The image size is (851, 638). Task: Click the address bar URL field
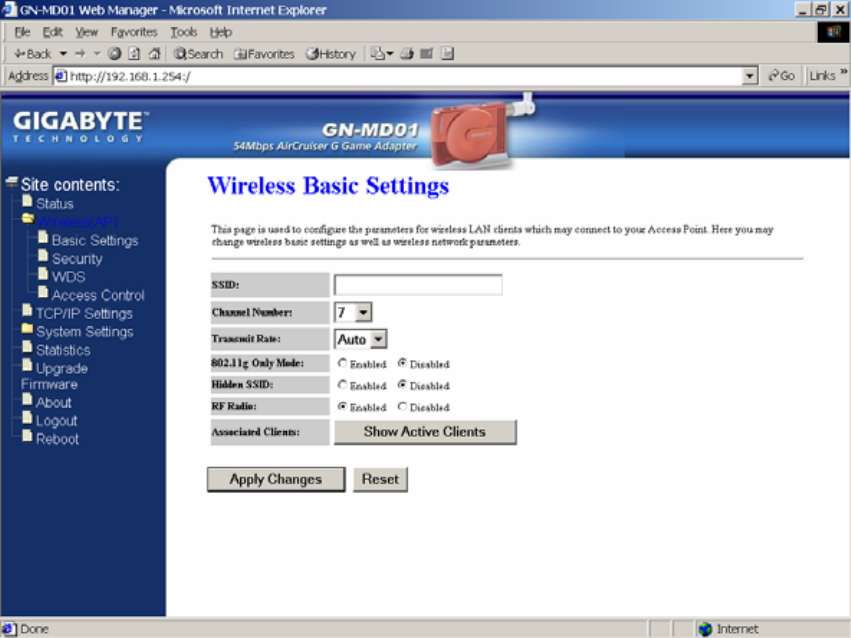[404, 76]
